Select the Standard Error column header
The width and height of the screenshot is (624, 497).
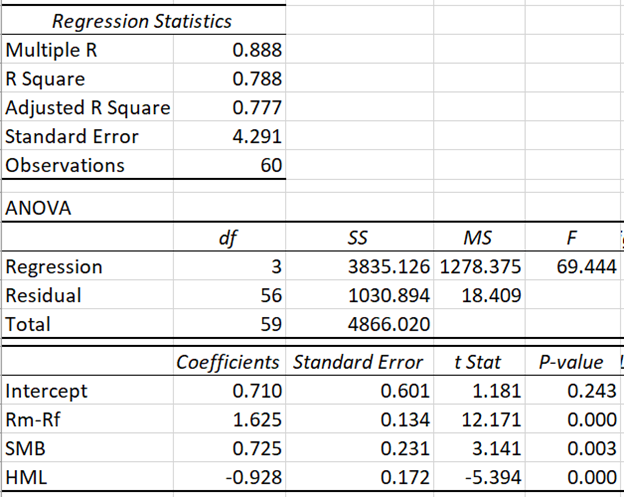point(358,362)
